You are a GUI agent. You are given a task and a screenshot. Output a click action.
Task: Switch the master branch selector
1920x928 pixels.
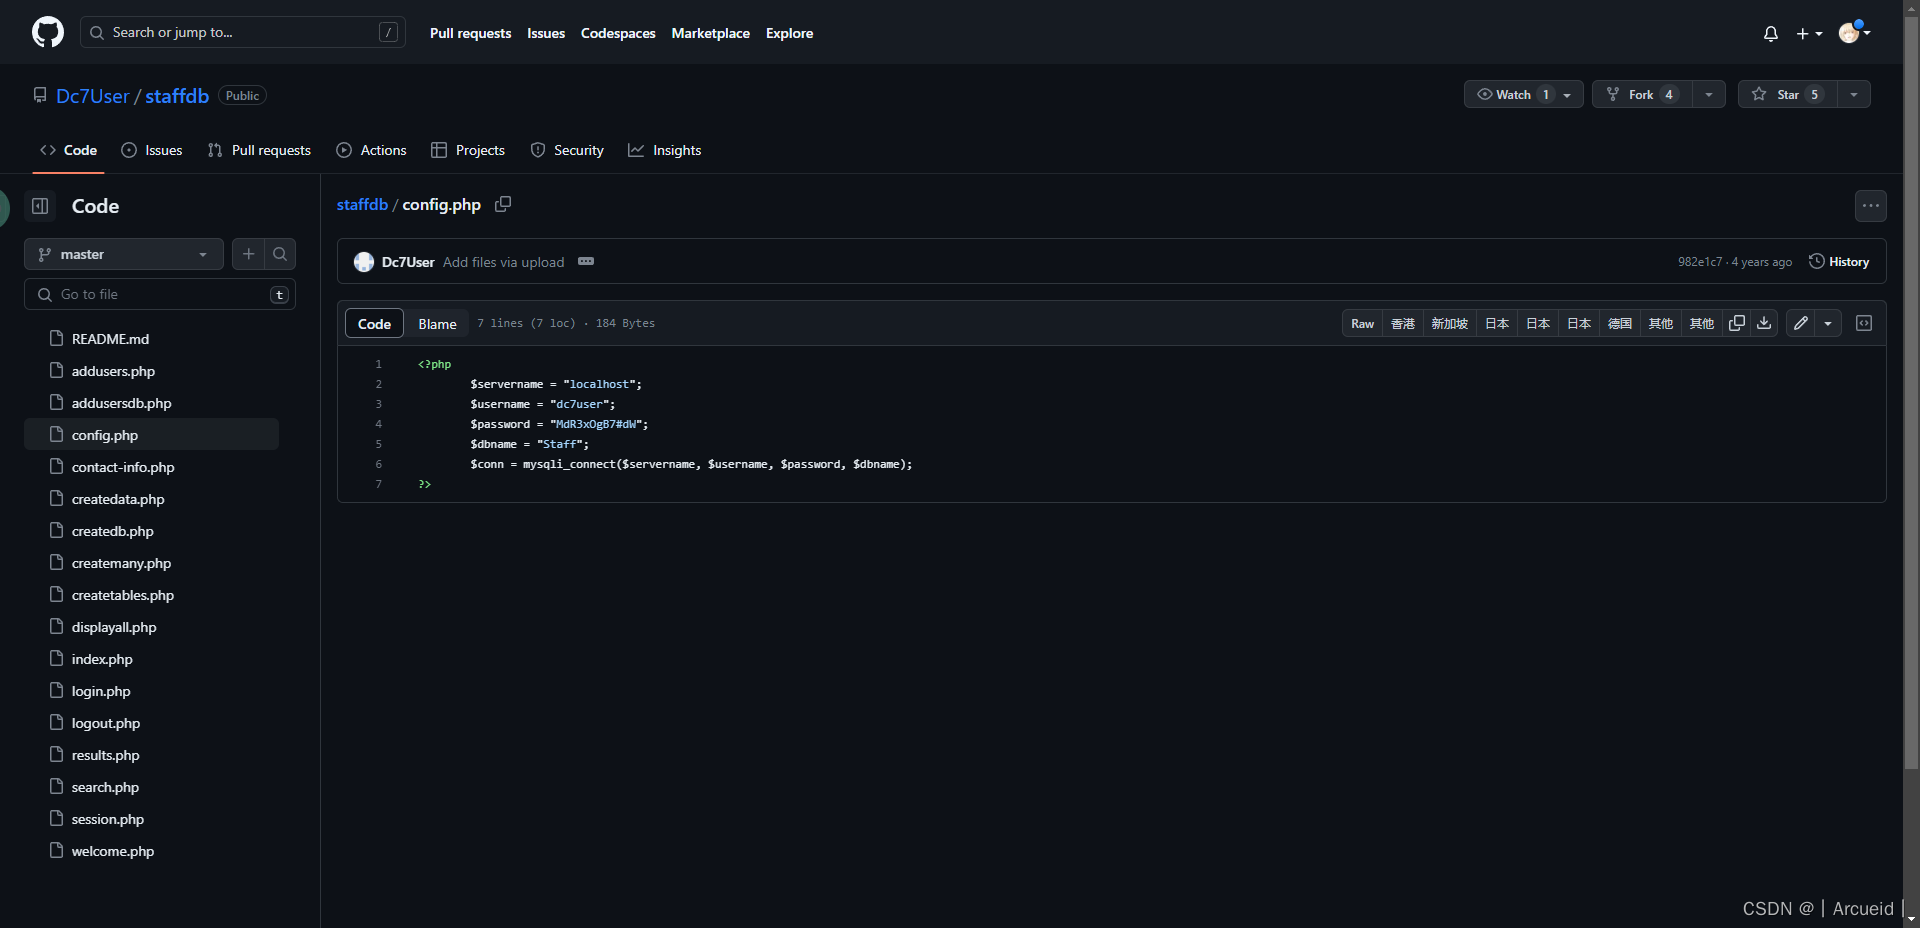click(x=124, y=254)
